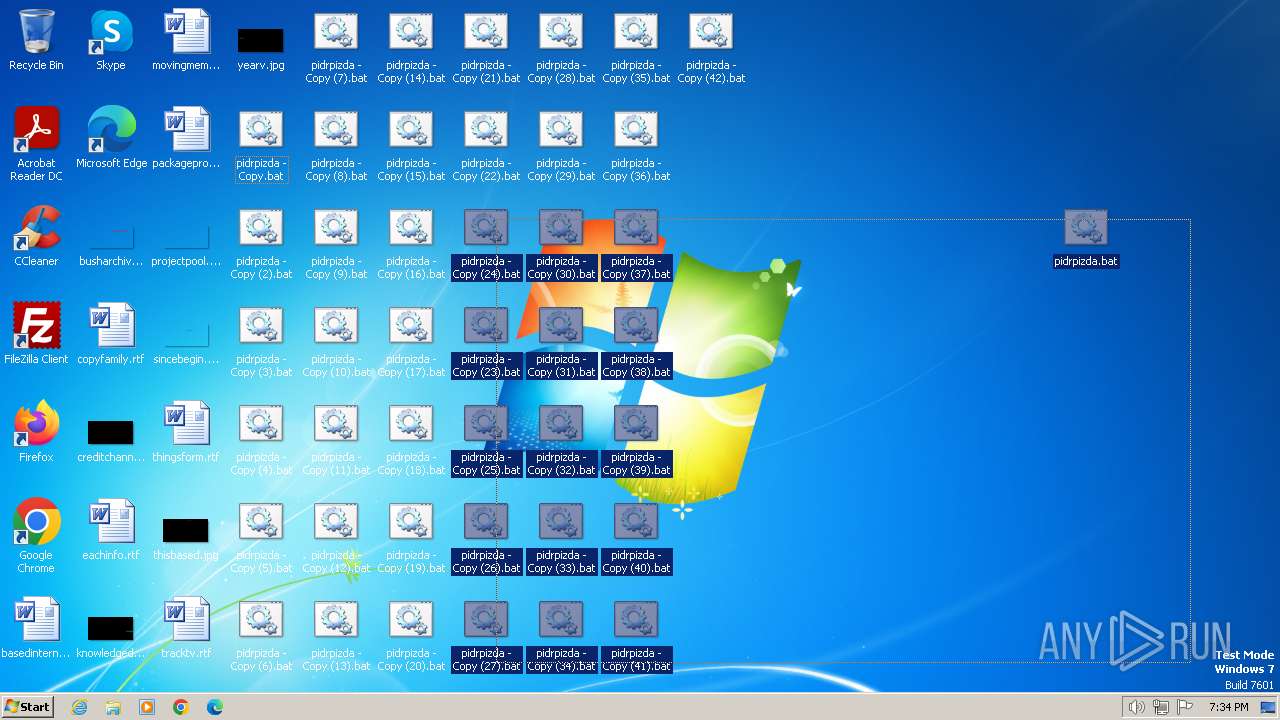This screenshot has height=720, width=1280.
Task: Select pidrpizda - Copy (29).bat
Action: (x=561, y=145)
